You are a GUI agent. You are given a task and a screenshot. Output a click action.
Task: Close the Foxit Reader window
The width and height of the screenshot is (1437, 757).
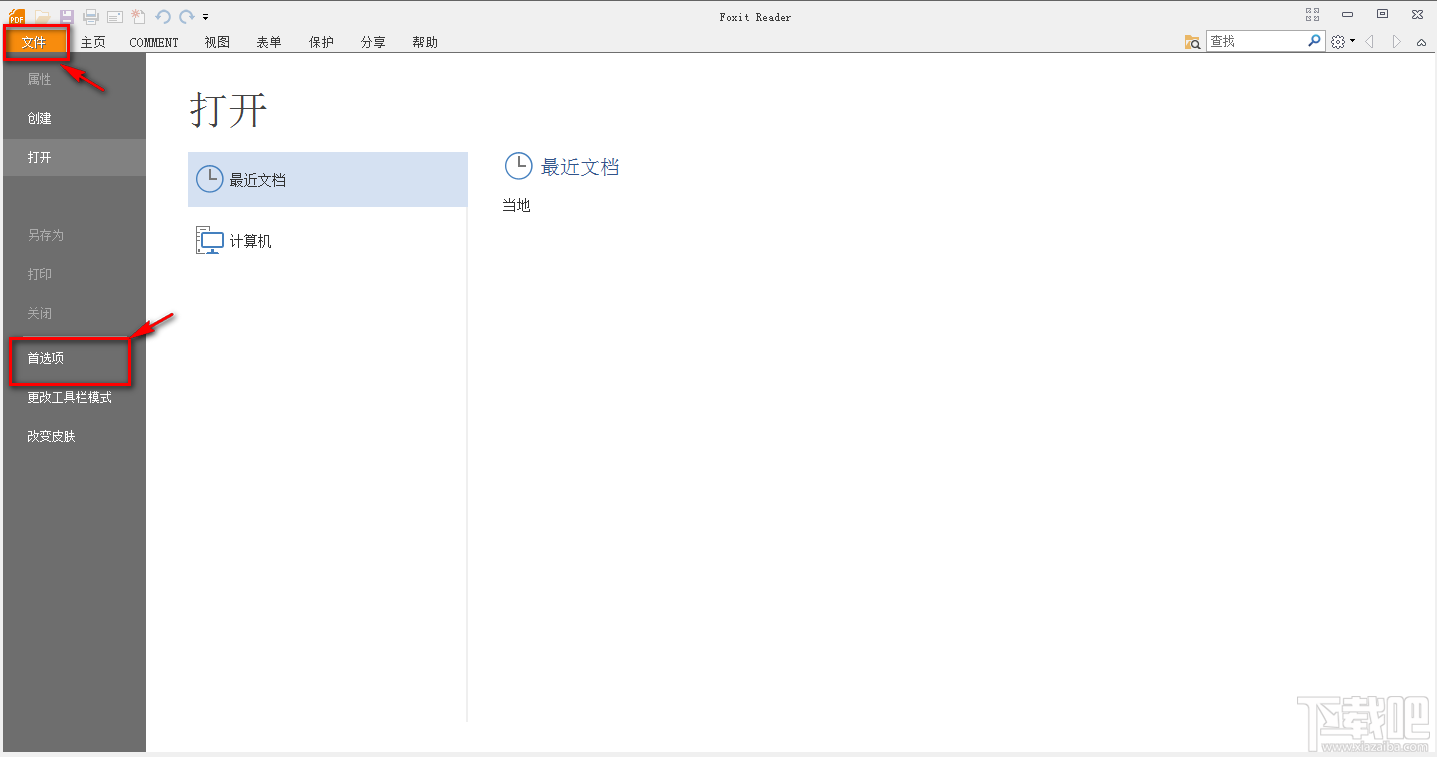1417,14
